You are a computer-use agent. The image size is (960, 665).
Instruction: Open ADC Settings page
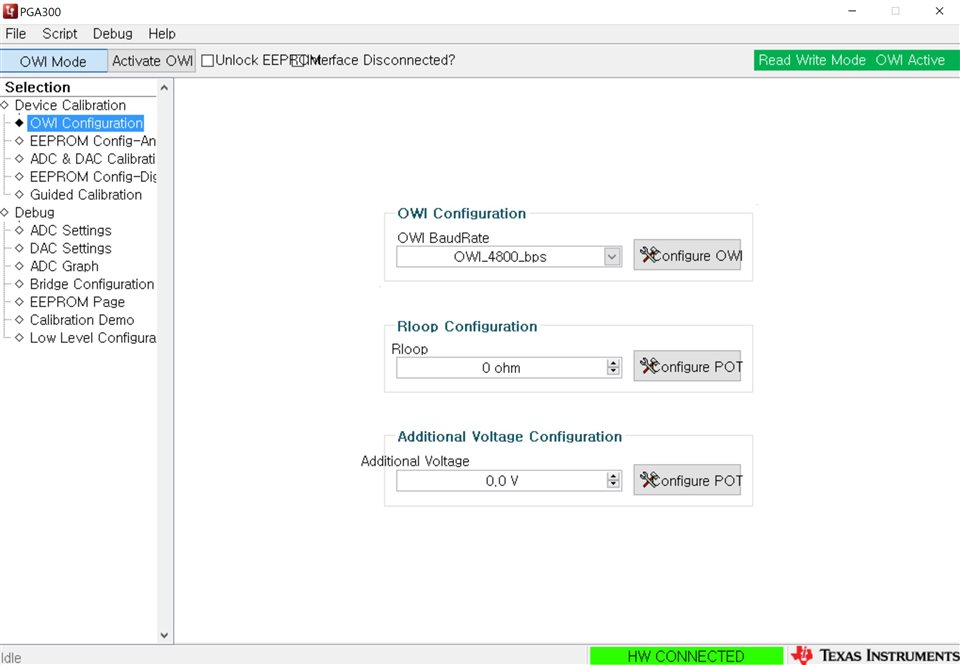(70, 230)
